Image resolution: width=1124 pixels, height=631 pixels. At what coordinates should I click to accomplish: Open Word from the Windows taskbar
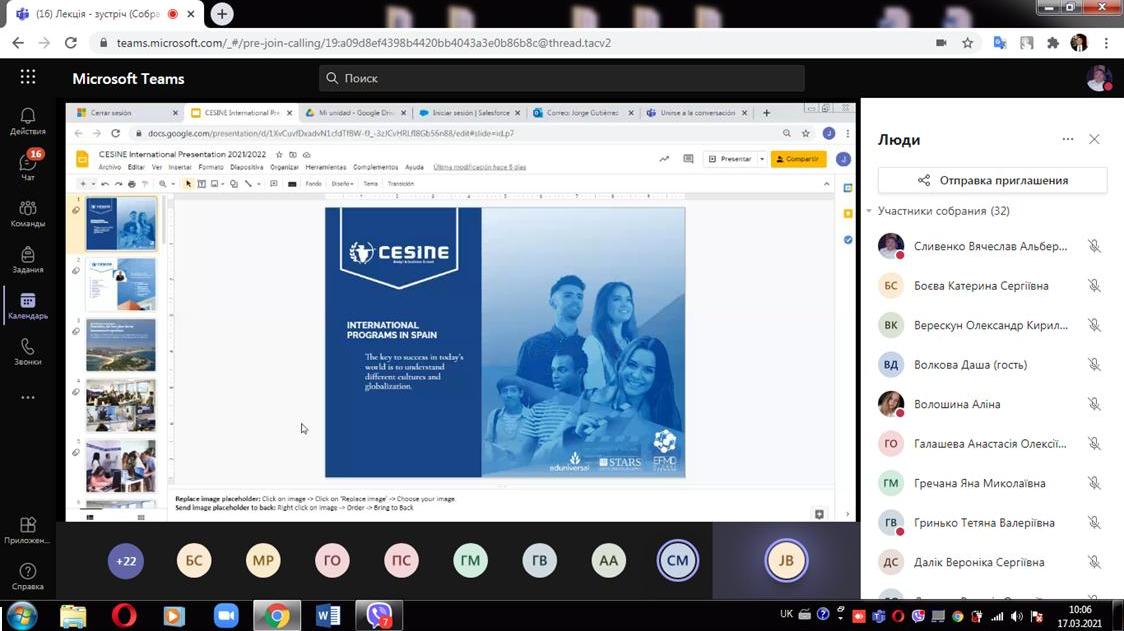coord(328,615)
